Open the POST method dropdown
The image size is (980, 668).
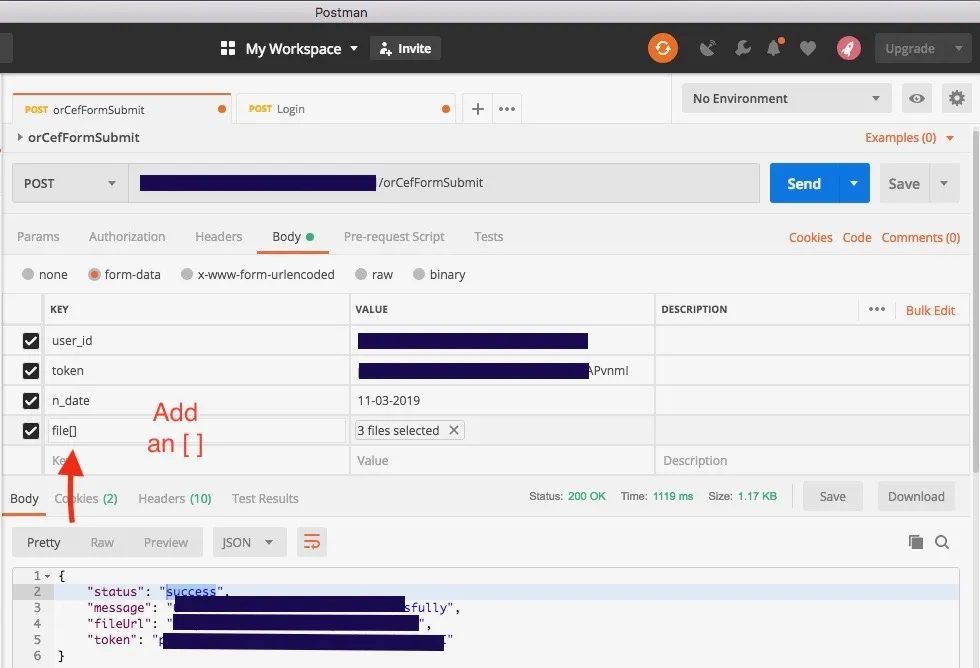[70, 183]
